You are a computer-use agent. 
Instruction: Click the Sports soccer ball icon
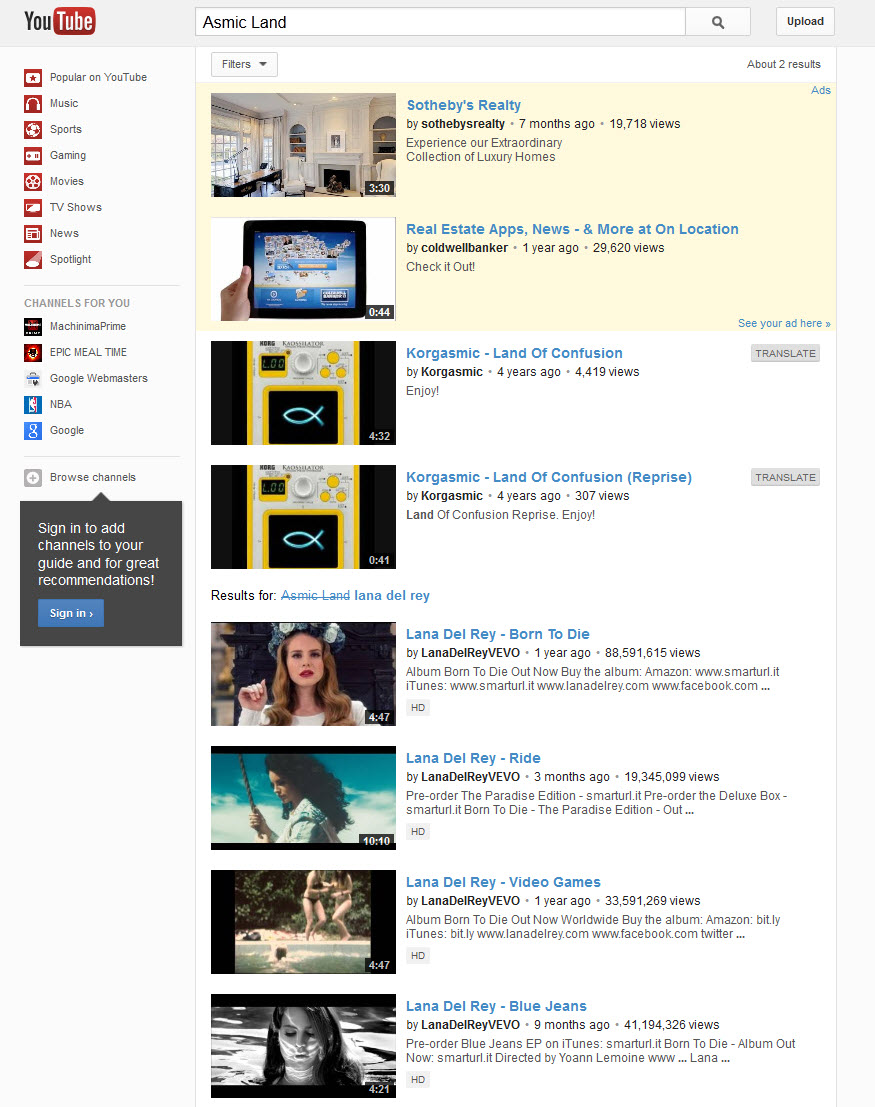32,129
